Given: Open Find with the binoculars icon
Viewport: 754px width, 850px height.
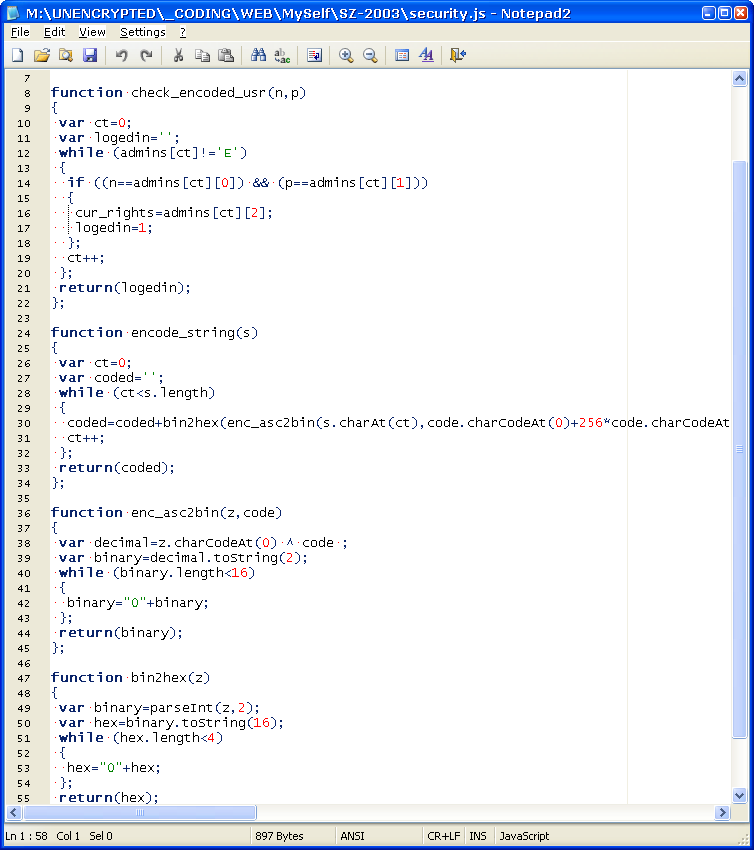Looking at the screenshot, I should coord(258,55).
